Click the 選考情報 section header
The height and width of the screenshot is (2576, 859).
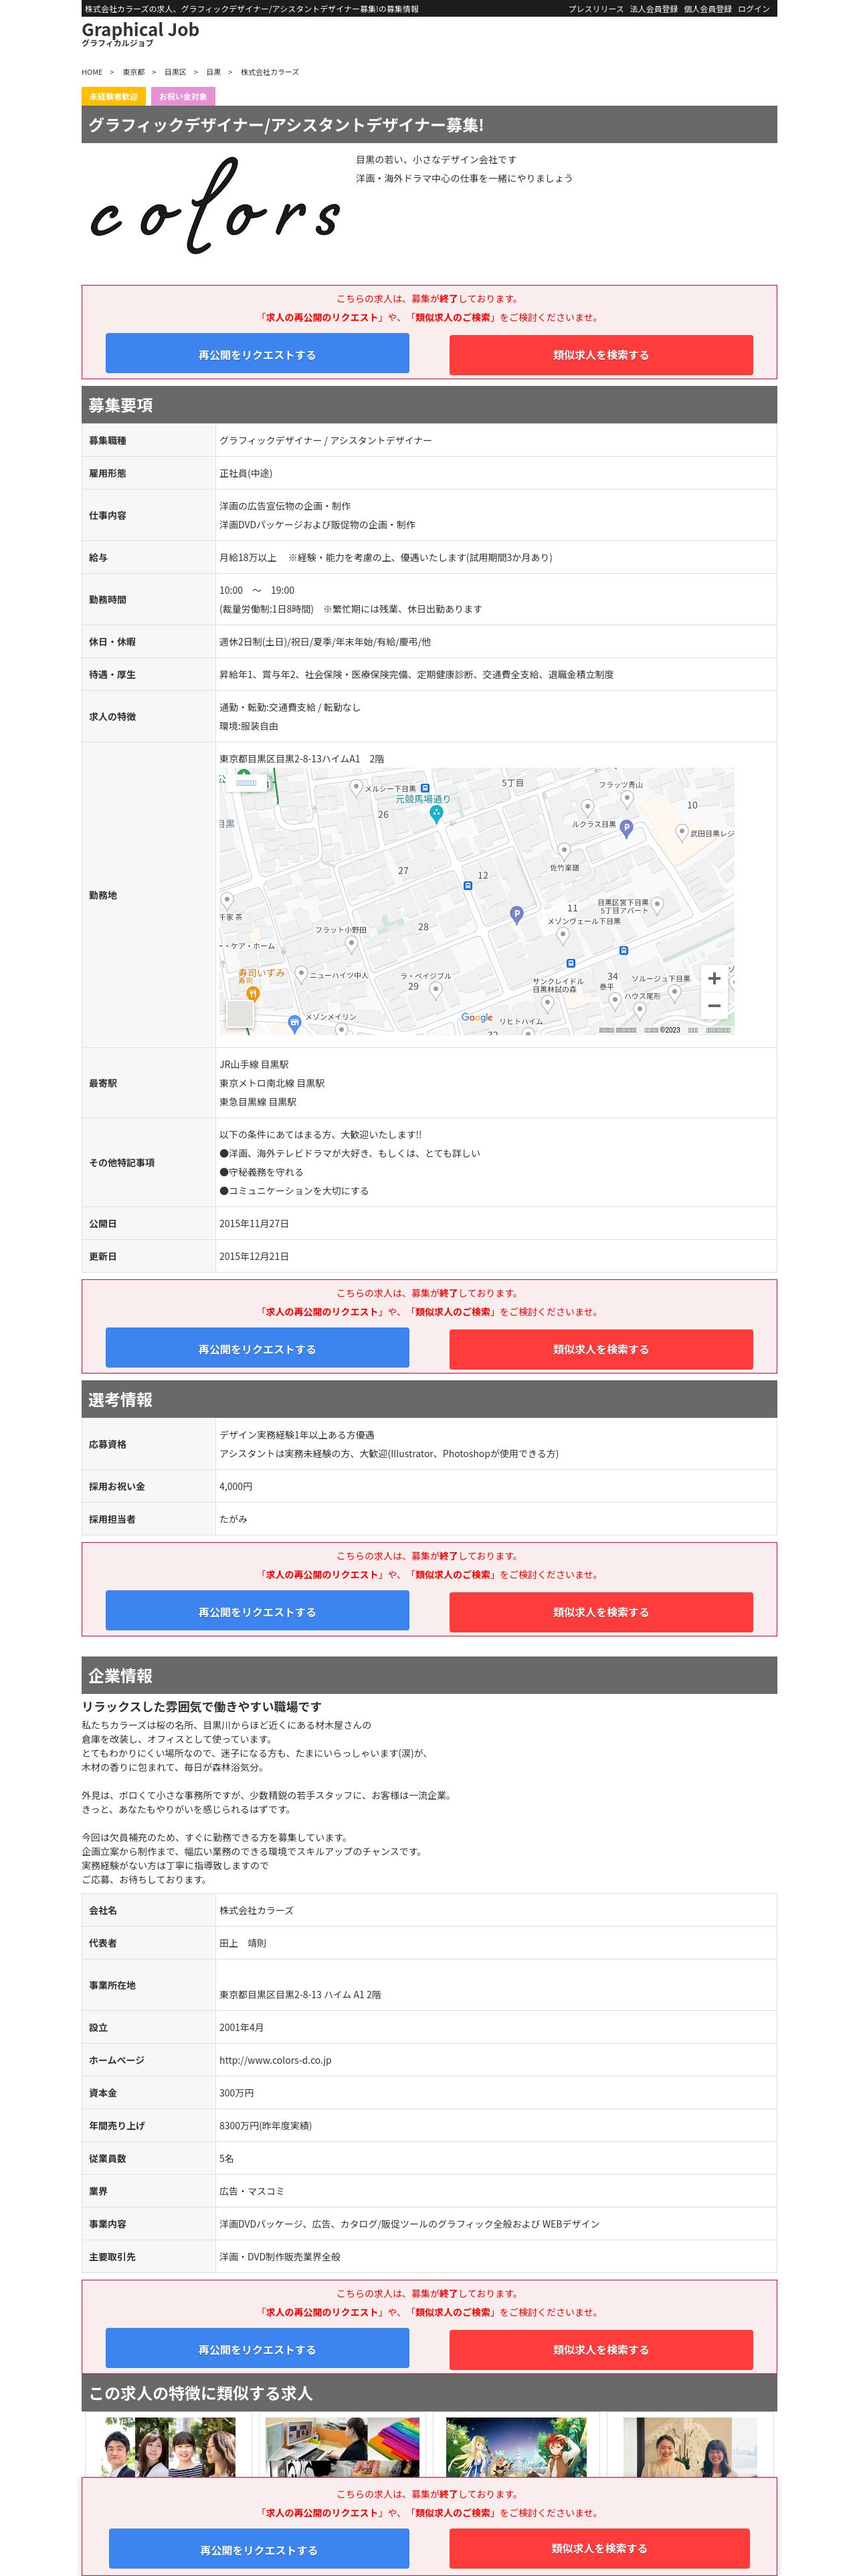click(429, 1399)
